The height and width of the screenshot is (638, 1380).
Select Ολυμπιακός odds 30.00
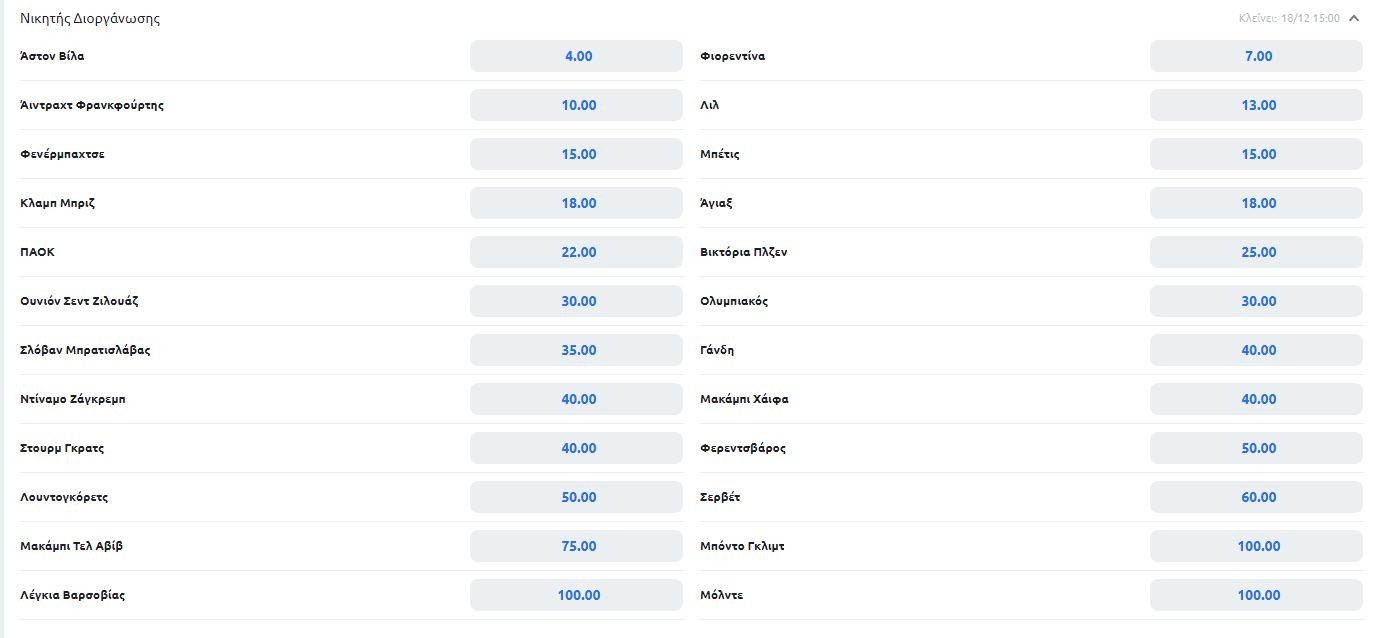(x=1256, y=301)
